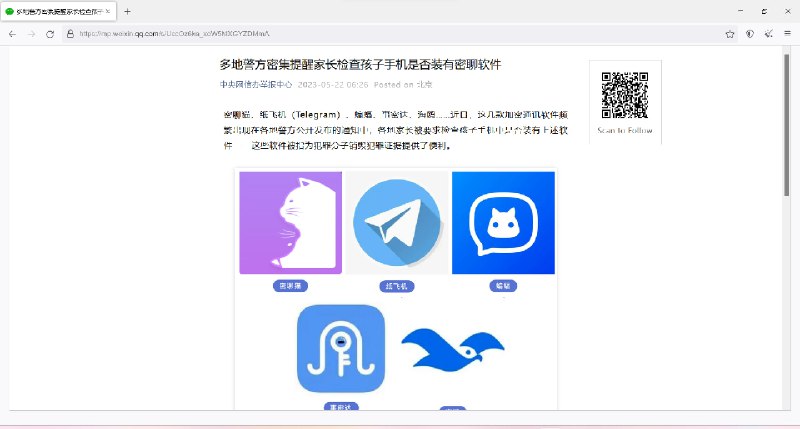This screenshot has height=429, width=800.
Task: Click the Telegram paper plane icon
Action: [396, 223]
